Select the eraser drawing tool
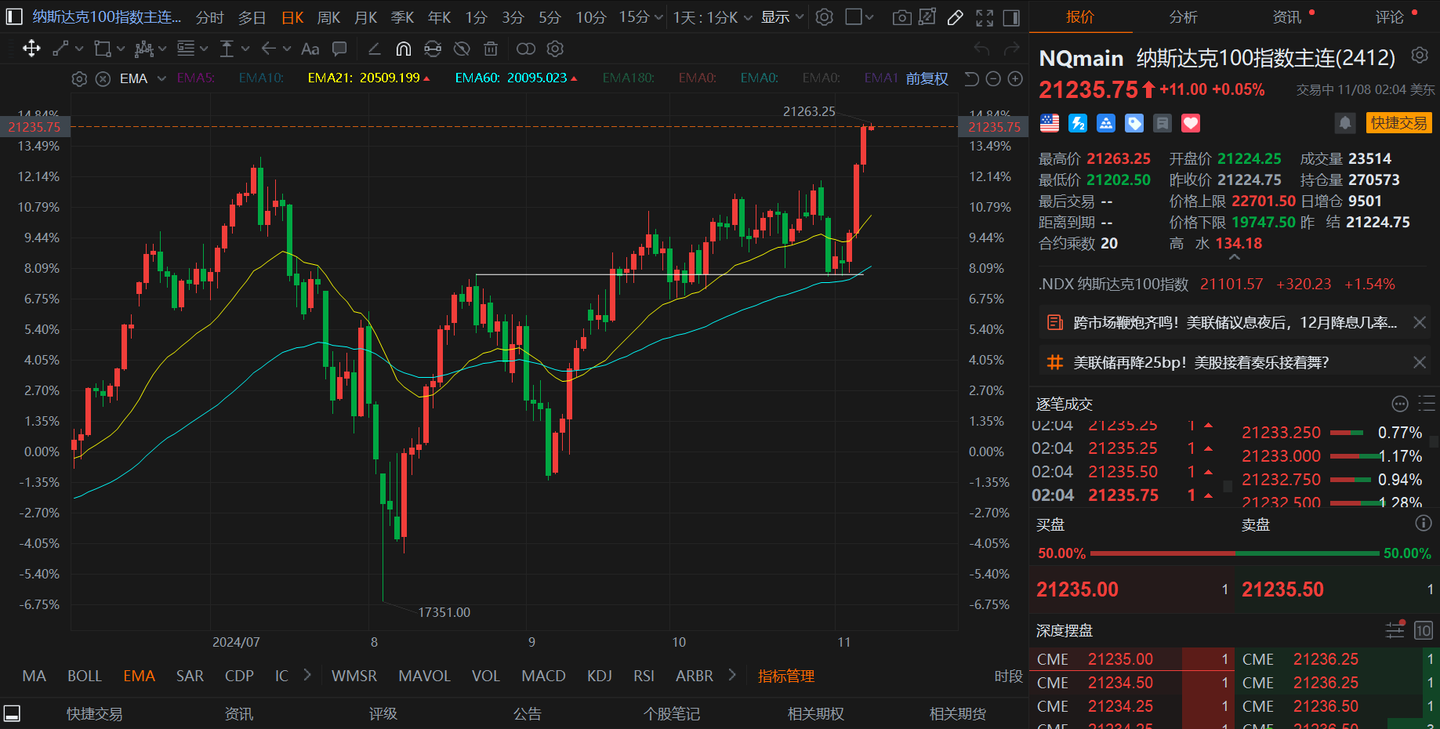Viewport: 1440px width, 729px height. pos(374,49)
